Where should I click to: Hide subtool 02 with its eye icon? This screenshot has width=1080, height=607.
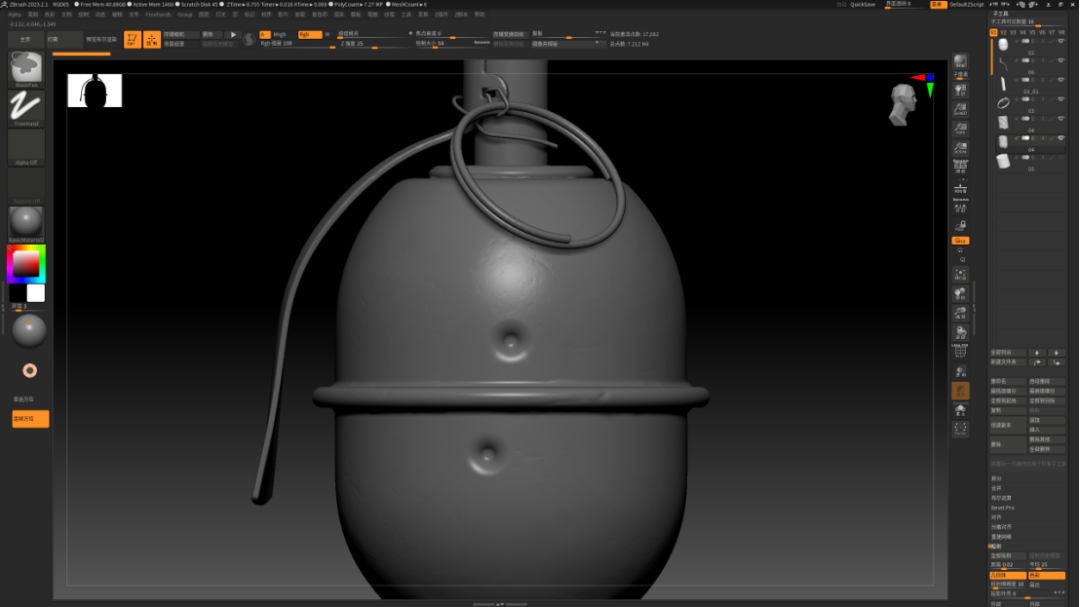[1061, 41]
